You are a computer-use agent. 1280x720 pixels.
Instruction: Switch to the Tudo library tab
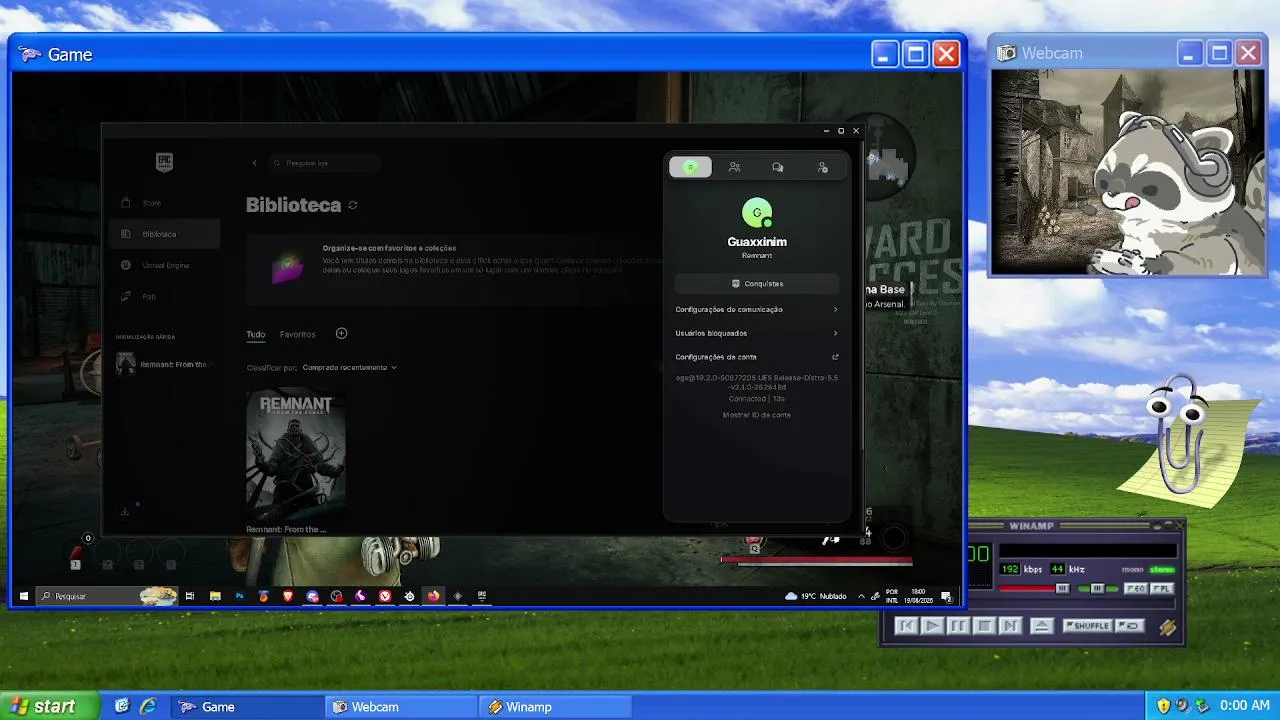click(256, 334)
